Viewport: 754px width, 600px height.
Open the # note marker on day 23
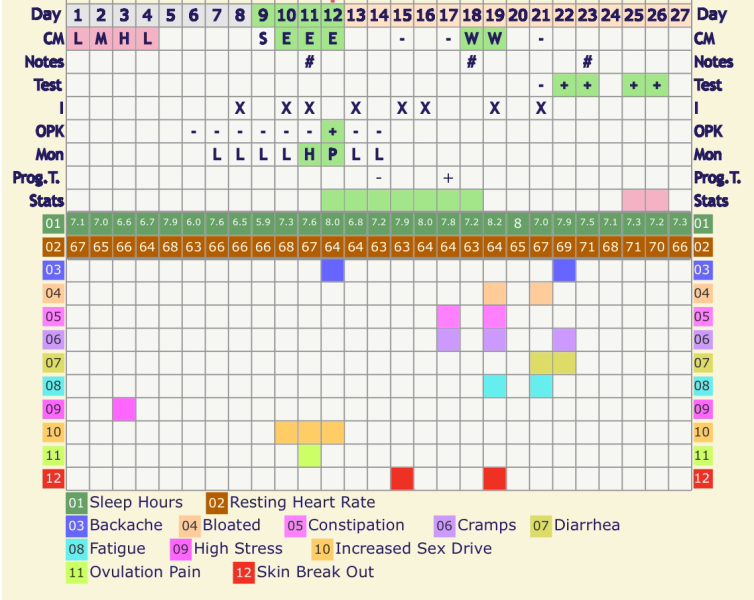pos(588,62)
